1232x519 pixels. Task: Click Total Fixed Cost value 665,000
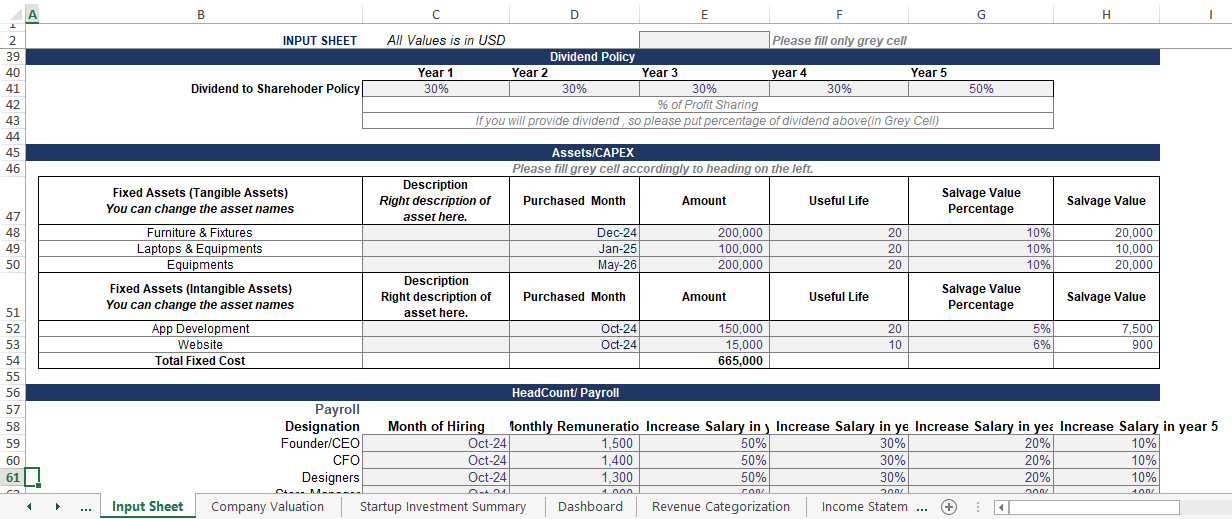(x=704, y=361)
